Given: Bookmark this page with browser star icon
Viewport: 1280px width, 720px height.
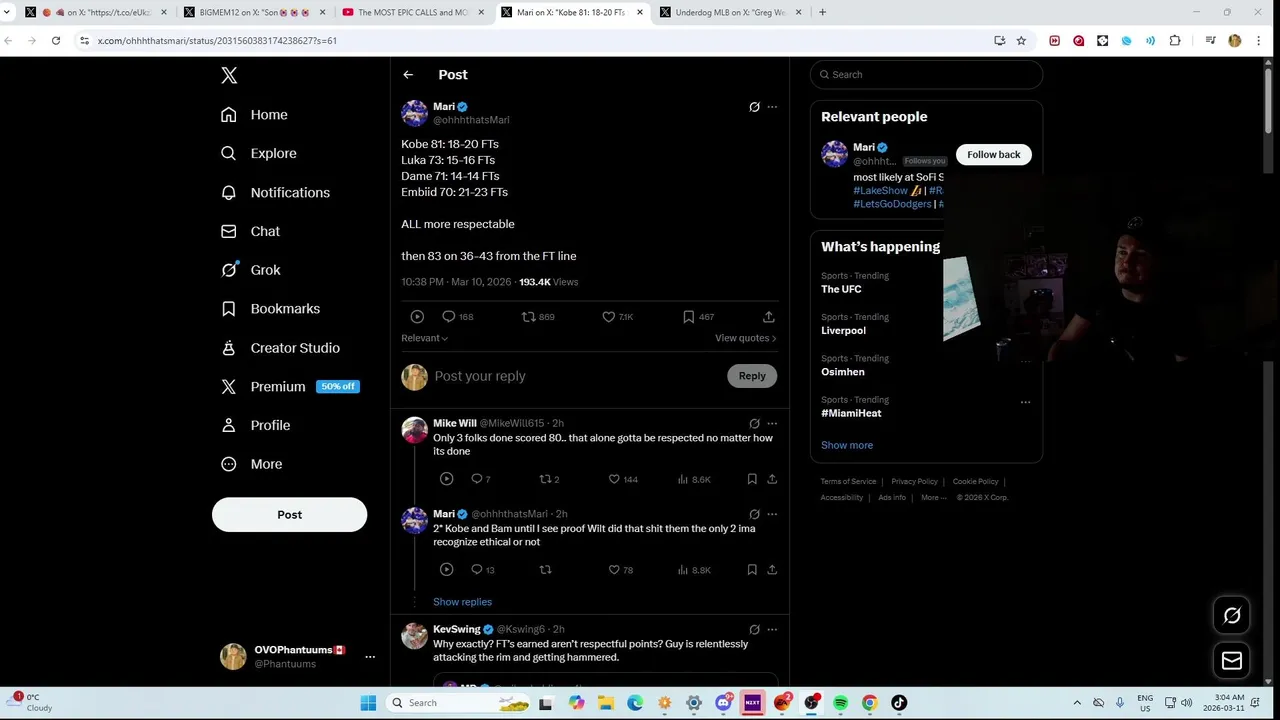Looking at the screenshot, I should click(1021, 41).
